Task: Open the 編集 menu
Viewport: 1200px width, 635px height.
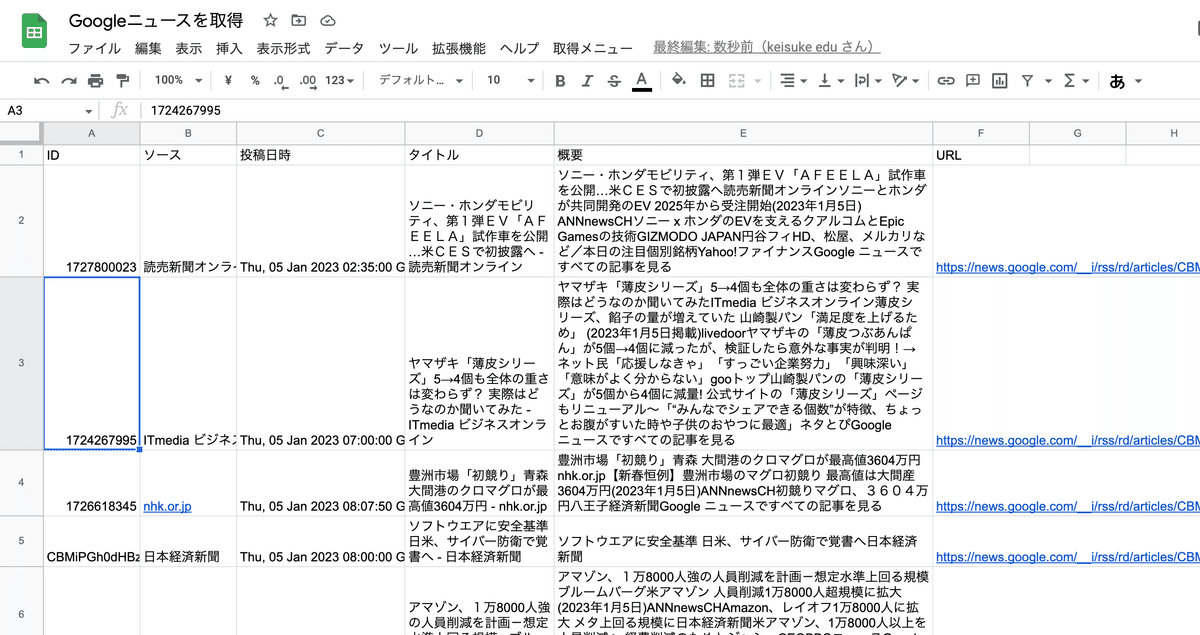Action: pyautogui.click(x=148, y=48)
